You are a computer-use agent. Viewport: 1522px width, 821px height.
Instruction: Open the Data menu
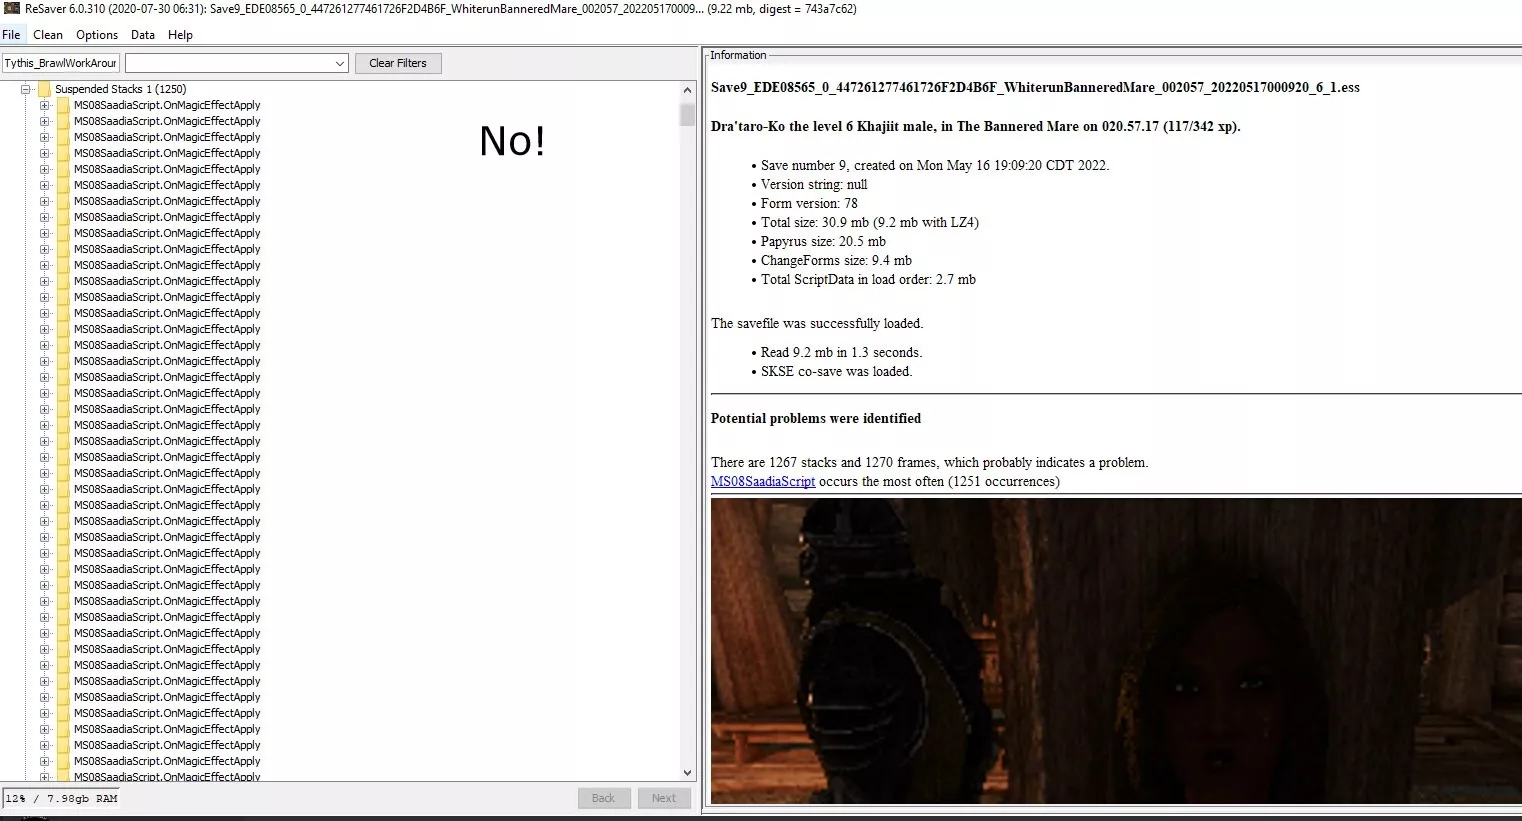pos(143,34)
